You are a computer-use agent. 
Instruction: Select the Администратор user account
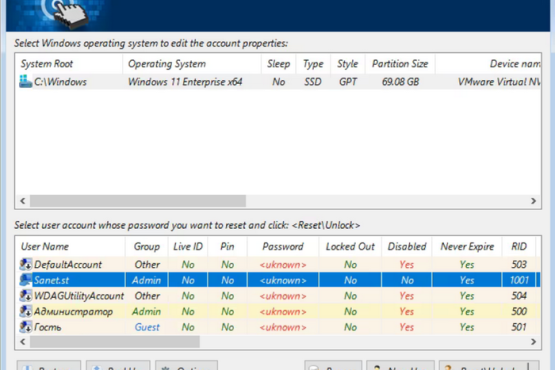[73, 311]
